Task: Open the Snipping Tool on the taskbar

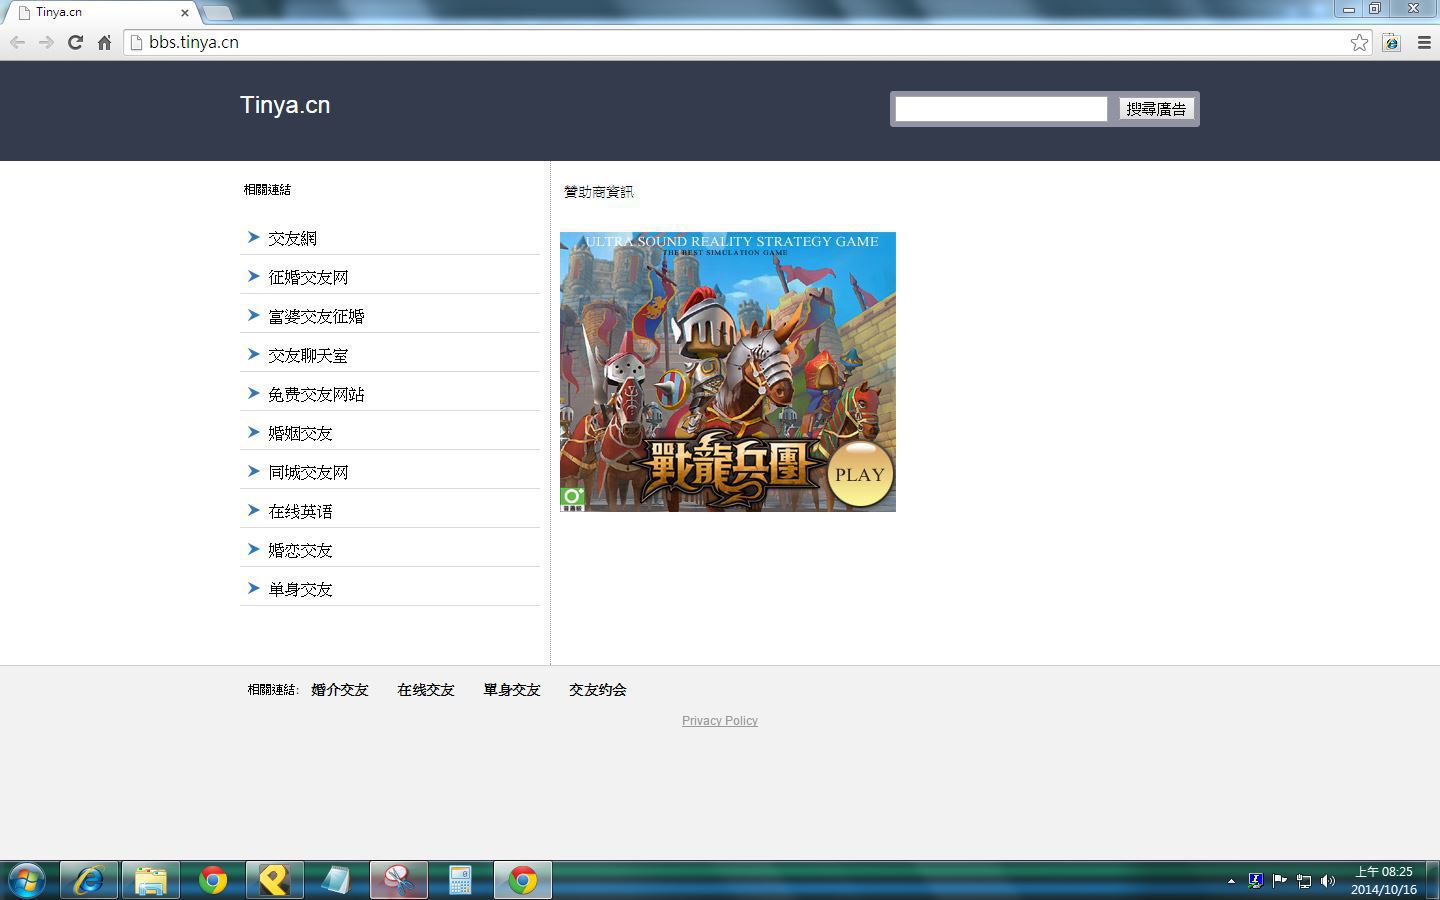Action: pyautogui.click(x=399, y=880)
